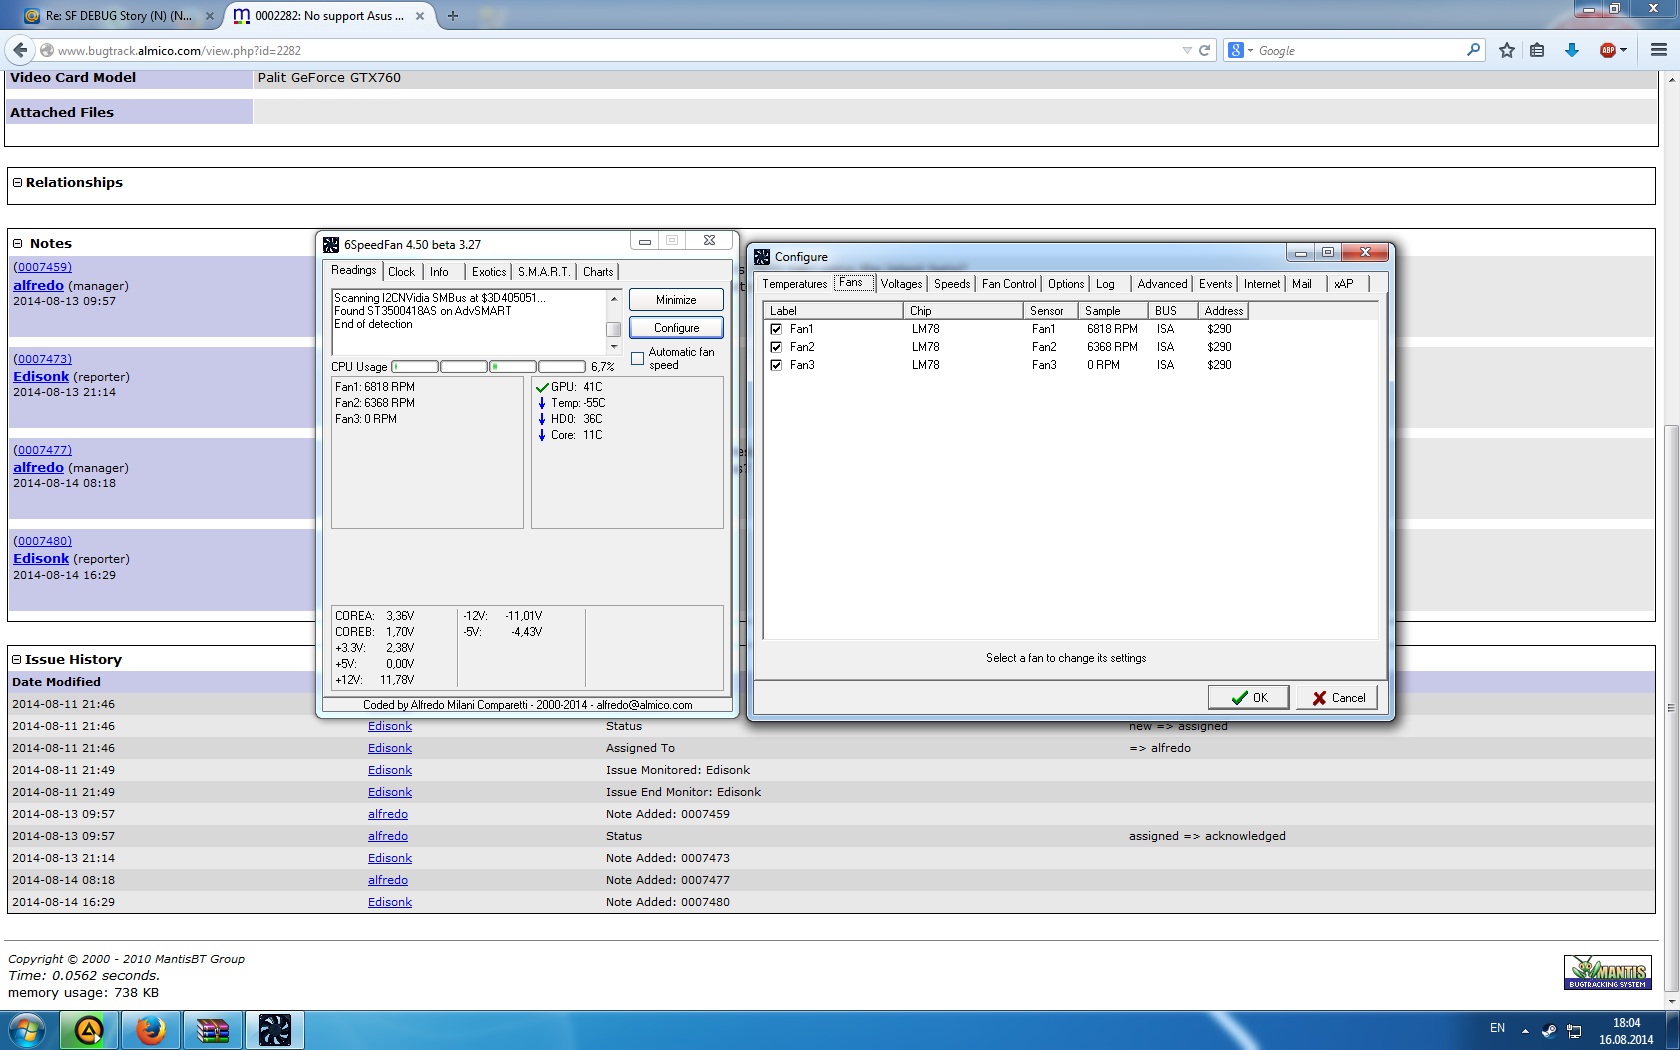Open the AIMP taskbar icon
Viewport: 1680px width, 1050px height.
point(89,1030)
